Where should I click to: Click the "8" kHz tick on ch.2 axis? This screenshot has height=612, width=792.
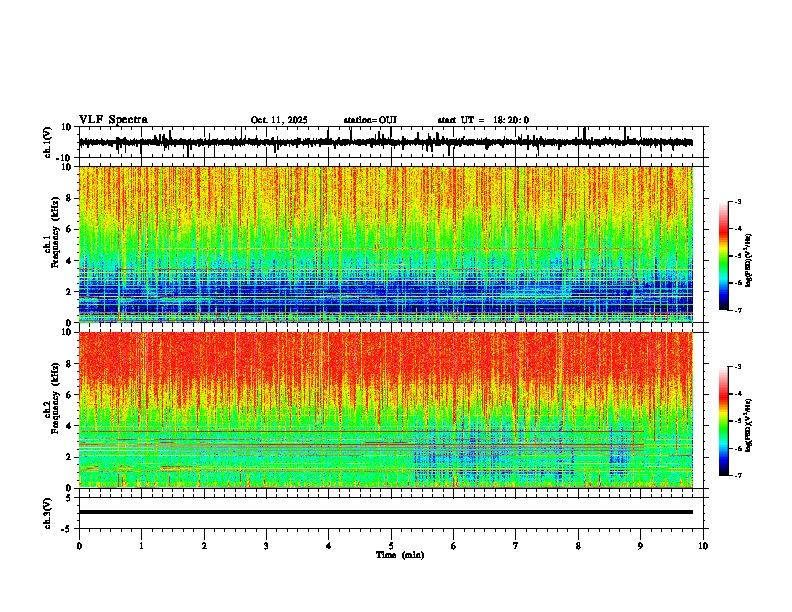(x=70, y=363)
